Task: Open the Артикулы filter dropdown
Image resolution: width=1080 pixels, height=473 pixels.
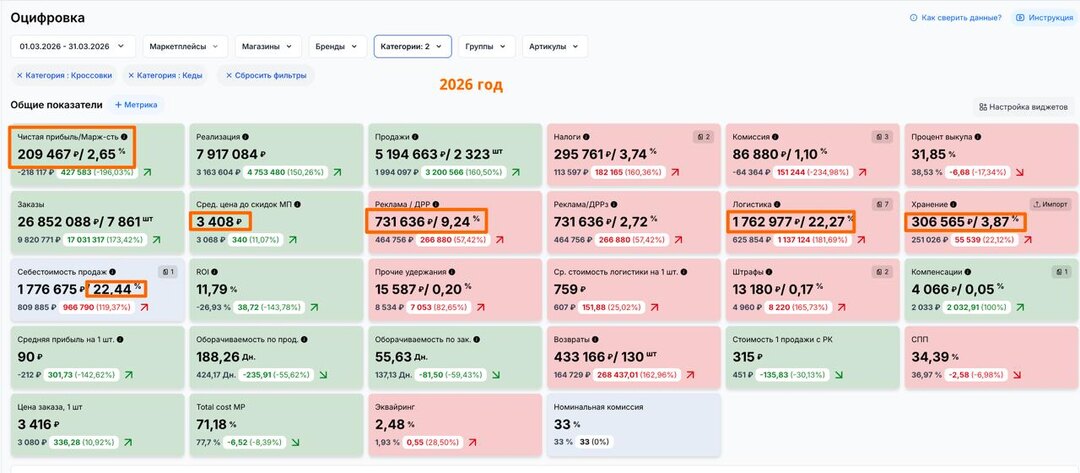Action: pyautogui.click(x=554, y=47)
